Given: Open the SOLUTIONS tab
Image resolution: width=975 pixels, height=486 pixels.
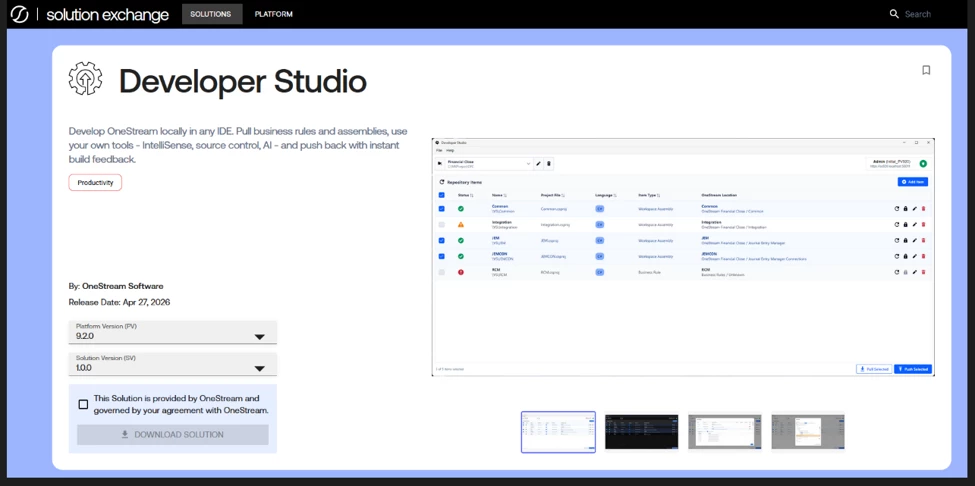Looking at the screenshot, I should pyautogui.click(x=212, y=14).
